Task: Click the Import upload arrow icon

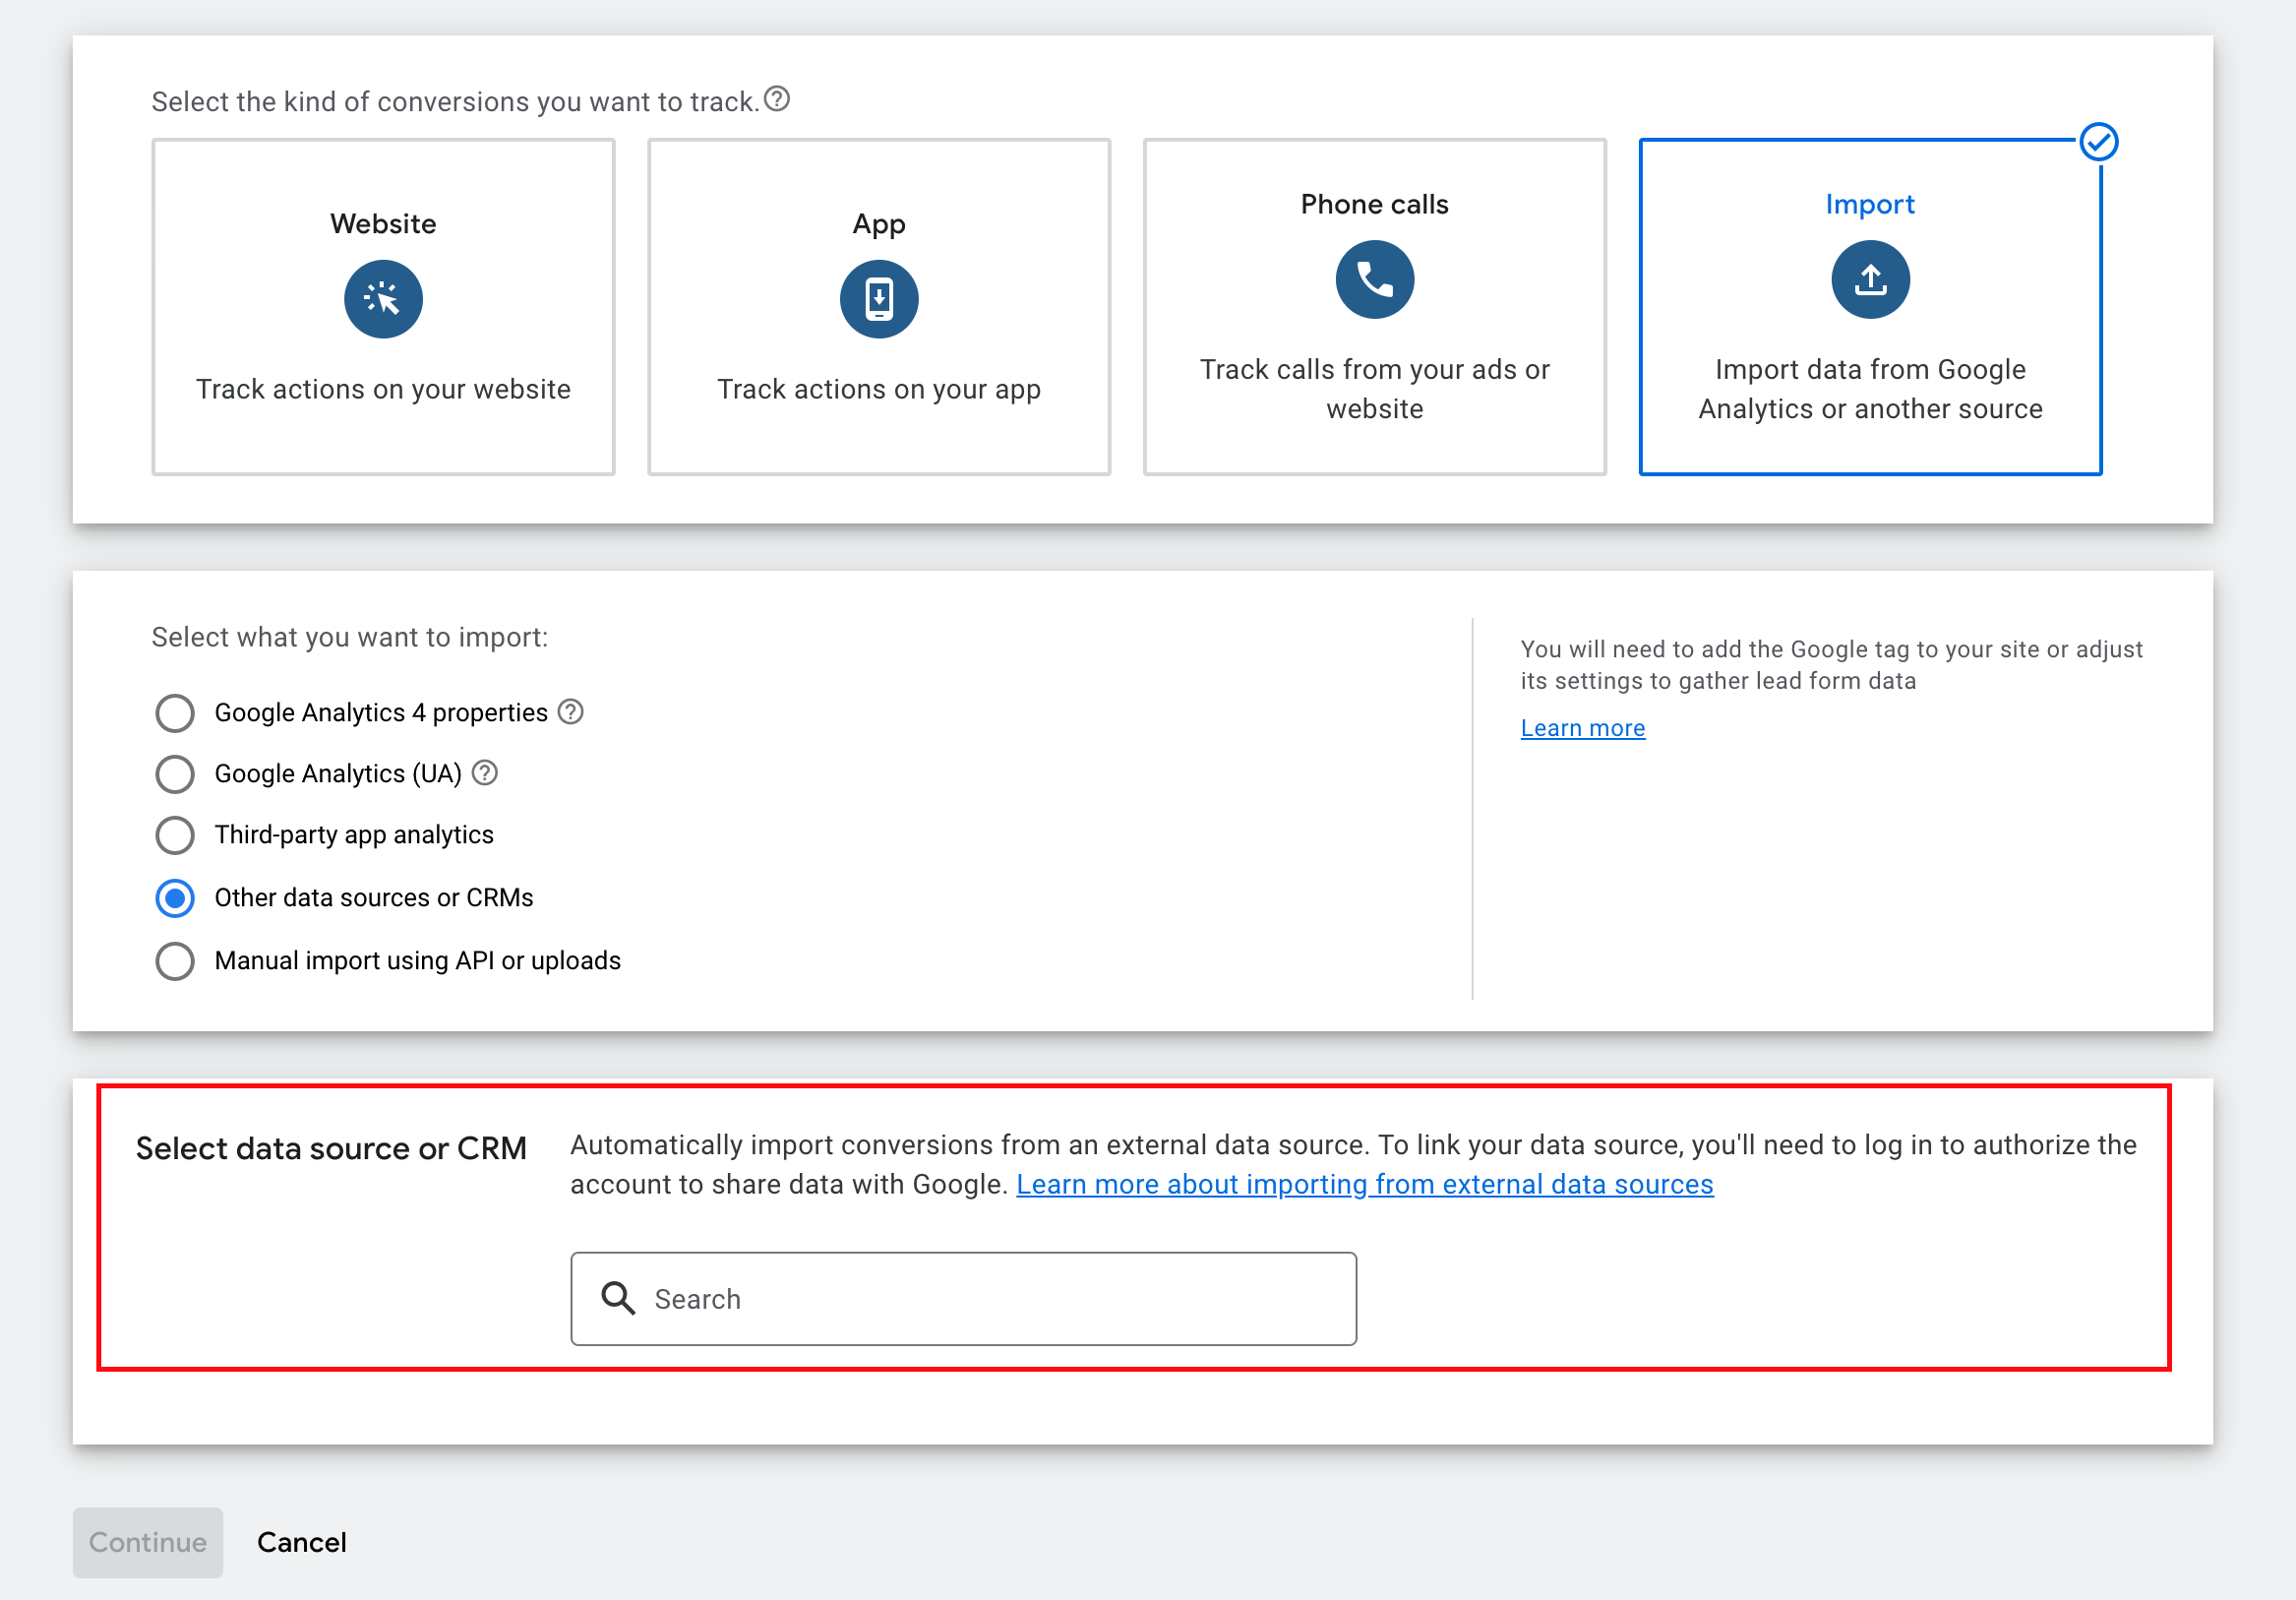Action: coord(1869,279)
